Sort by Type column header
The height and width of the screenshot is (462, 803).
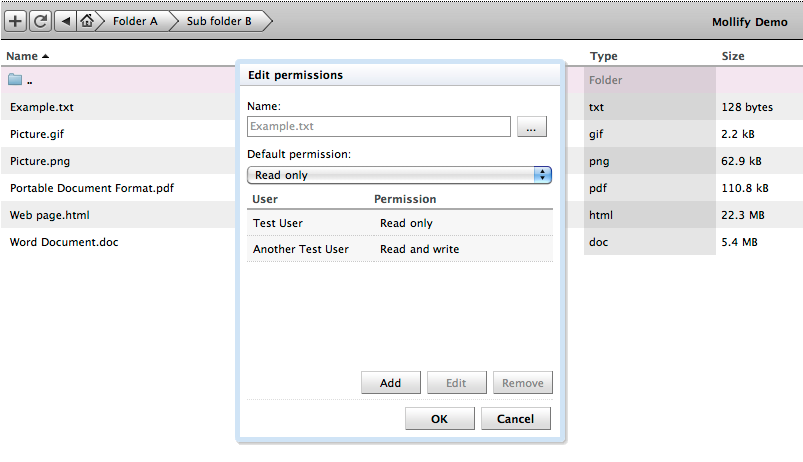click(x=603, y=56)
